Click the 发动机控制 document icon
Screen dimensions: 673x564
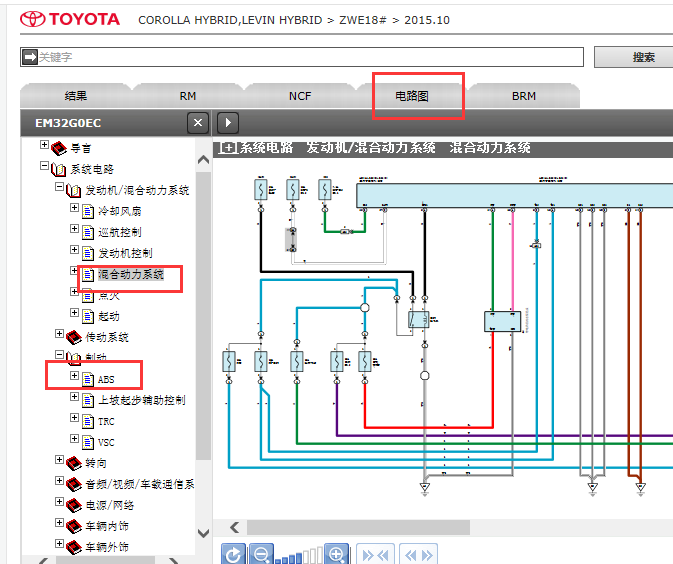[88, 253]
